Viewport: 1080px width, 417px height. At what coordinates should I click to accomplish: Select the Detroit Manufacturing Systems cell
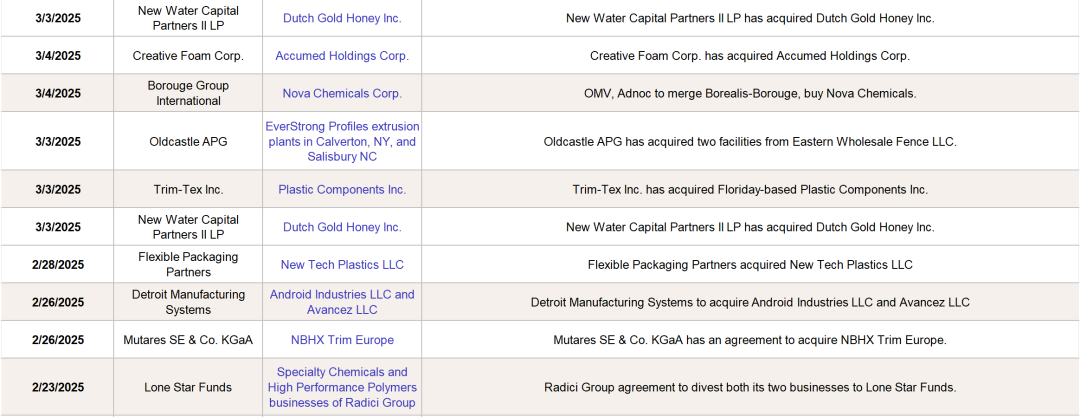(188, 302)
